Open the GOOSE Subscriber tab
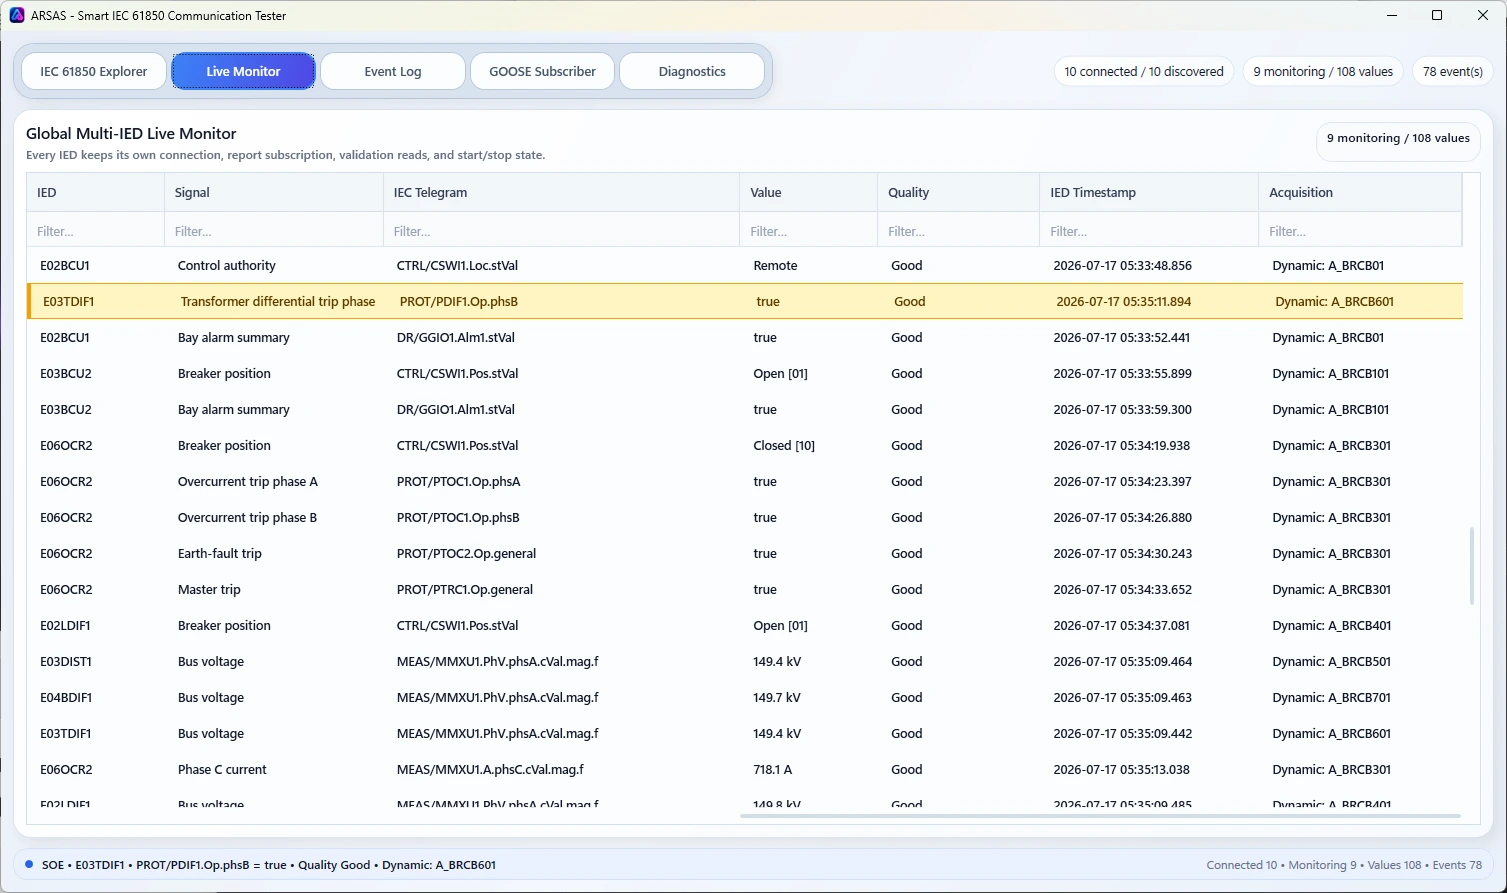This screenshot has width=1507, height=893. pyautogui.click(x=542, y=71)
